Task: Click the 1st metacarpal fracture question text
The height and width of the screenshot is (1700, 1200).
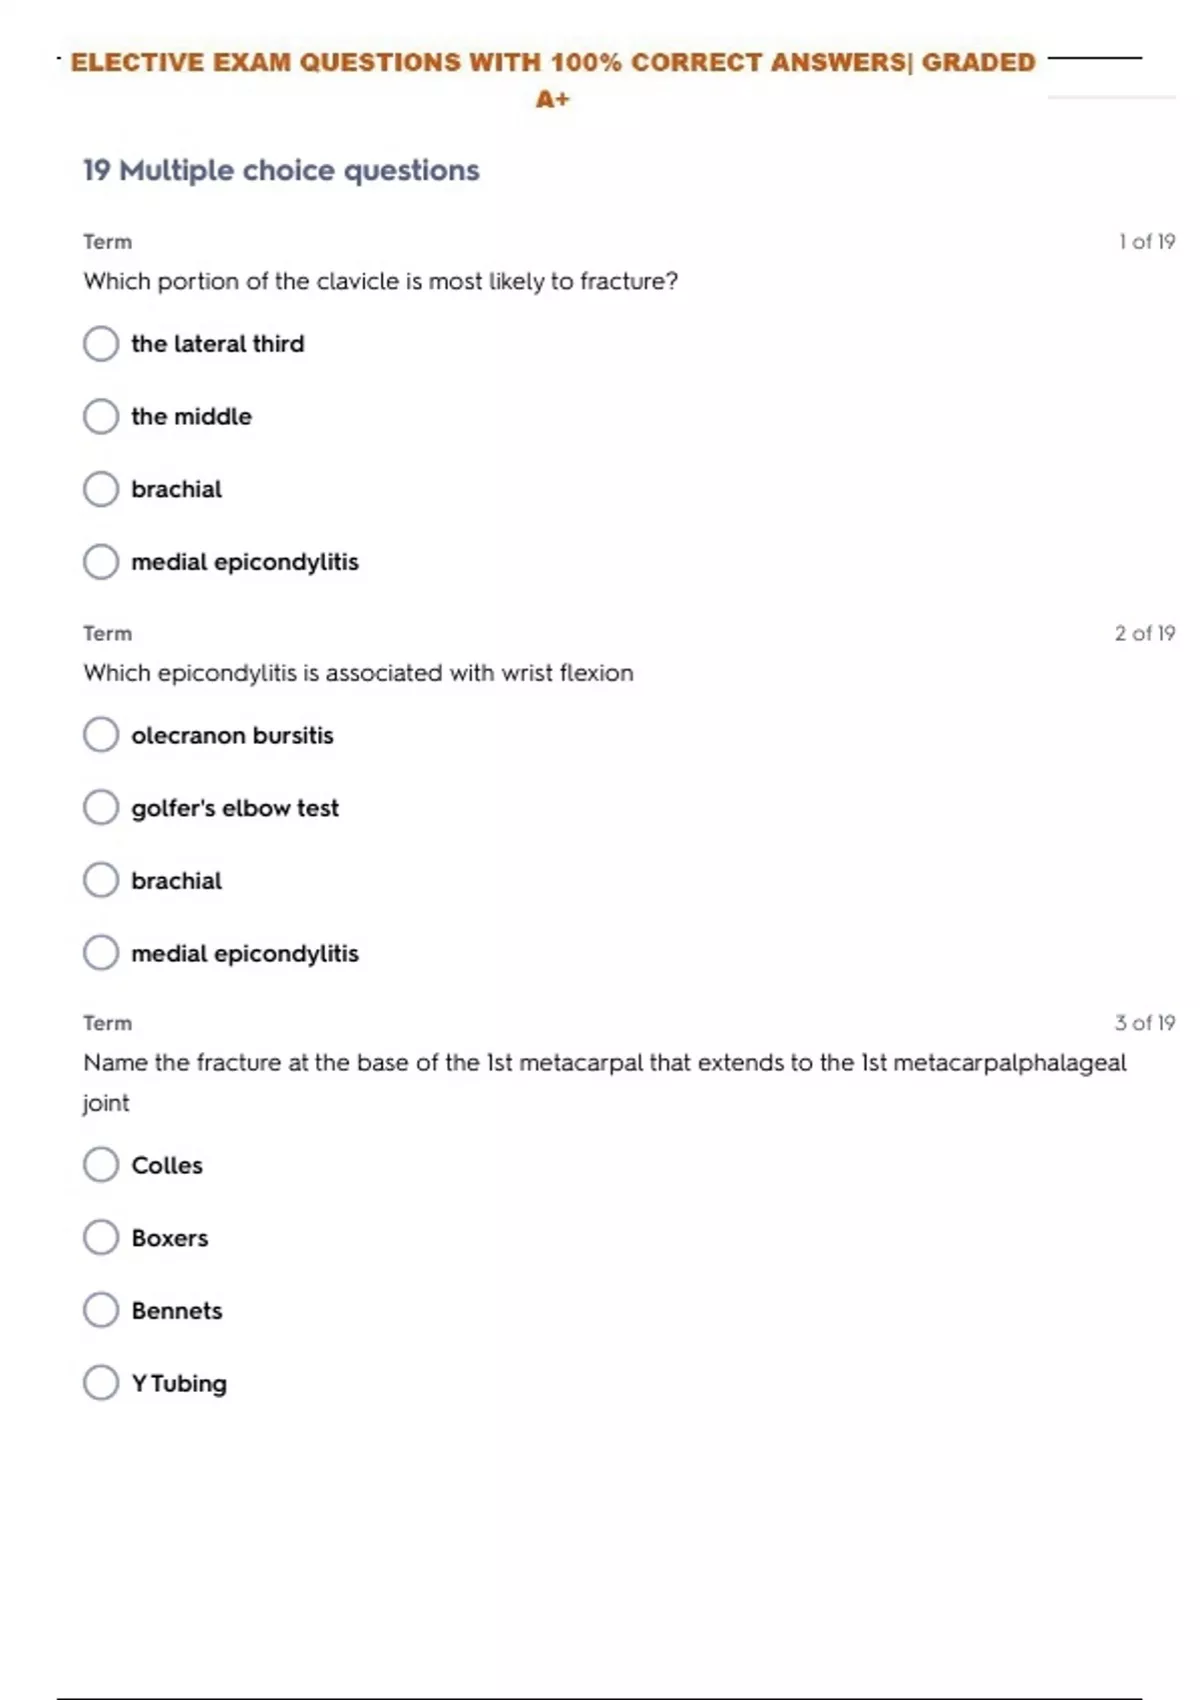Action: [604, 1063]
